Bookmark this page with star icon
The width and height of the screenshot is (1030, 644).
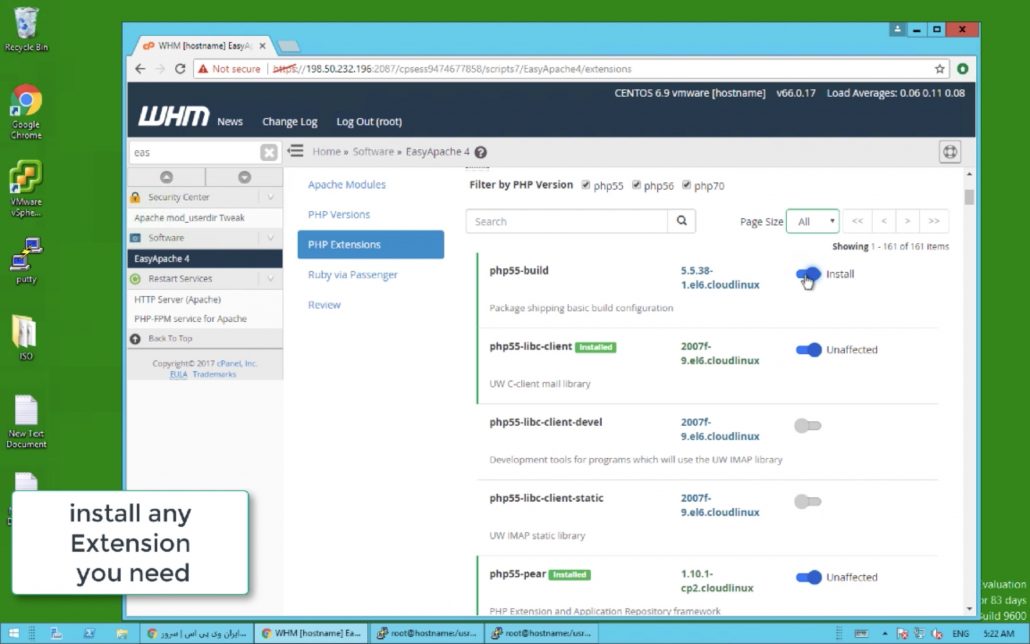939,69
